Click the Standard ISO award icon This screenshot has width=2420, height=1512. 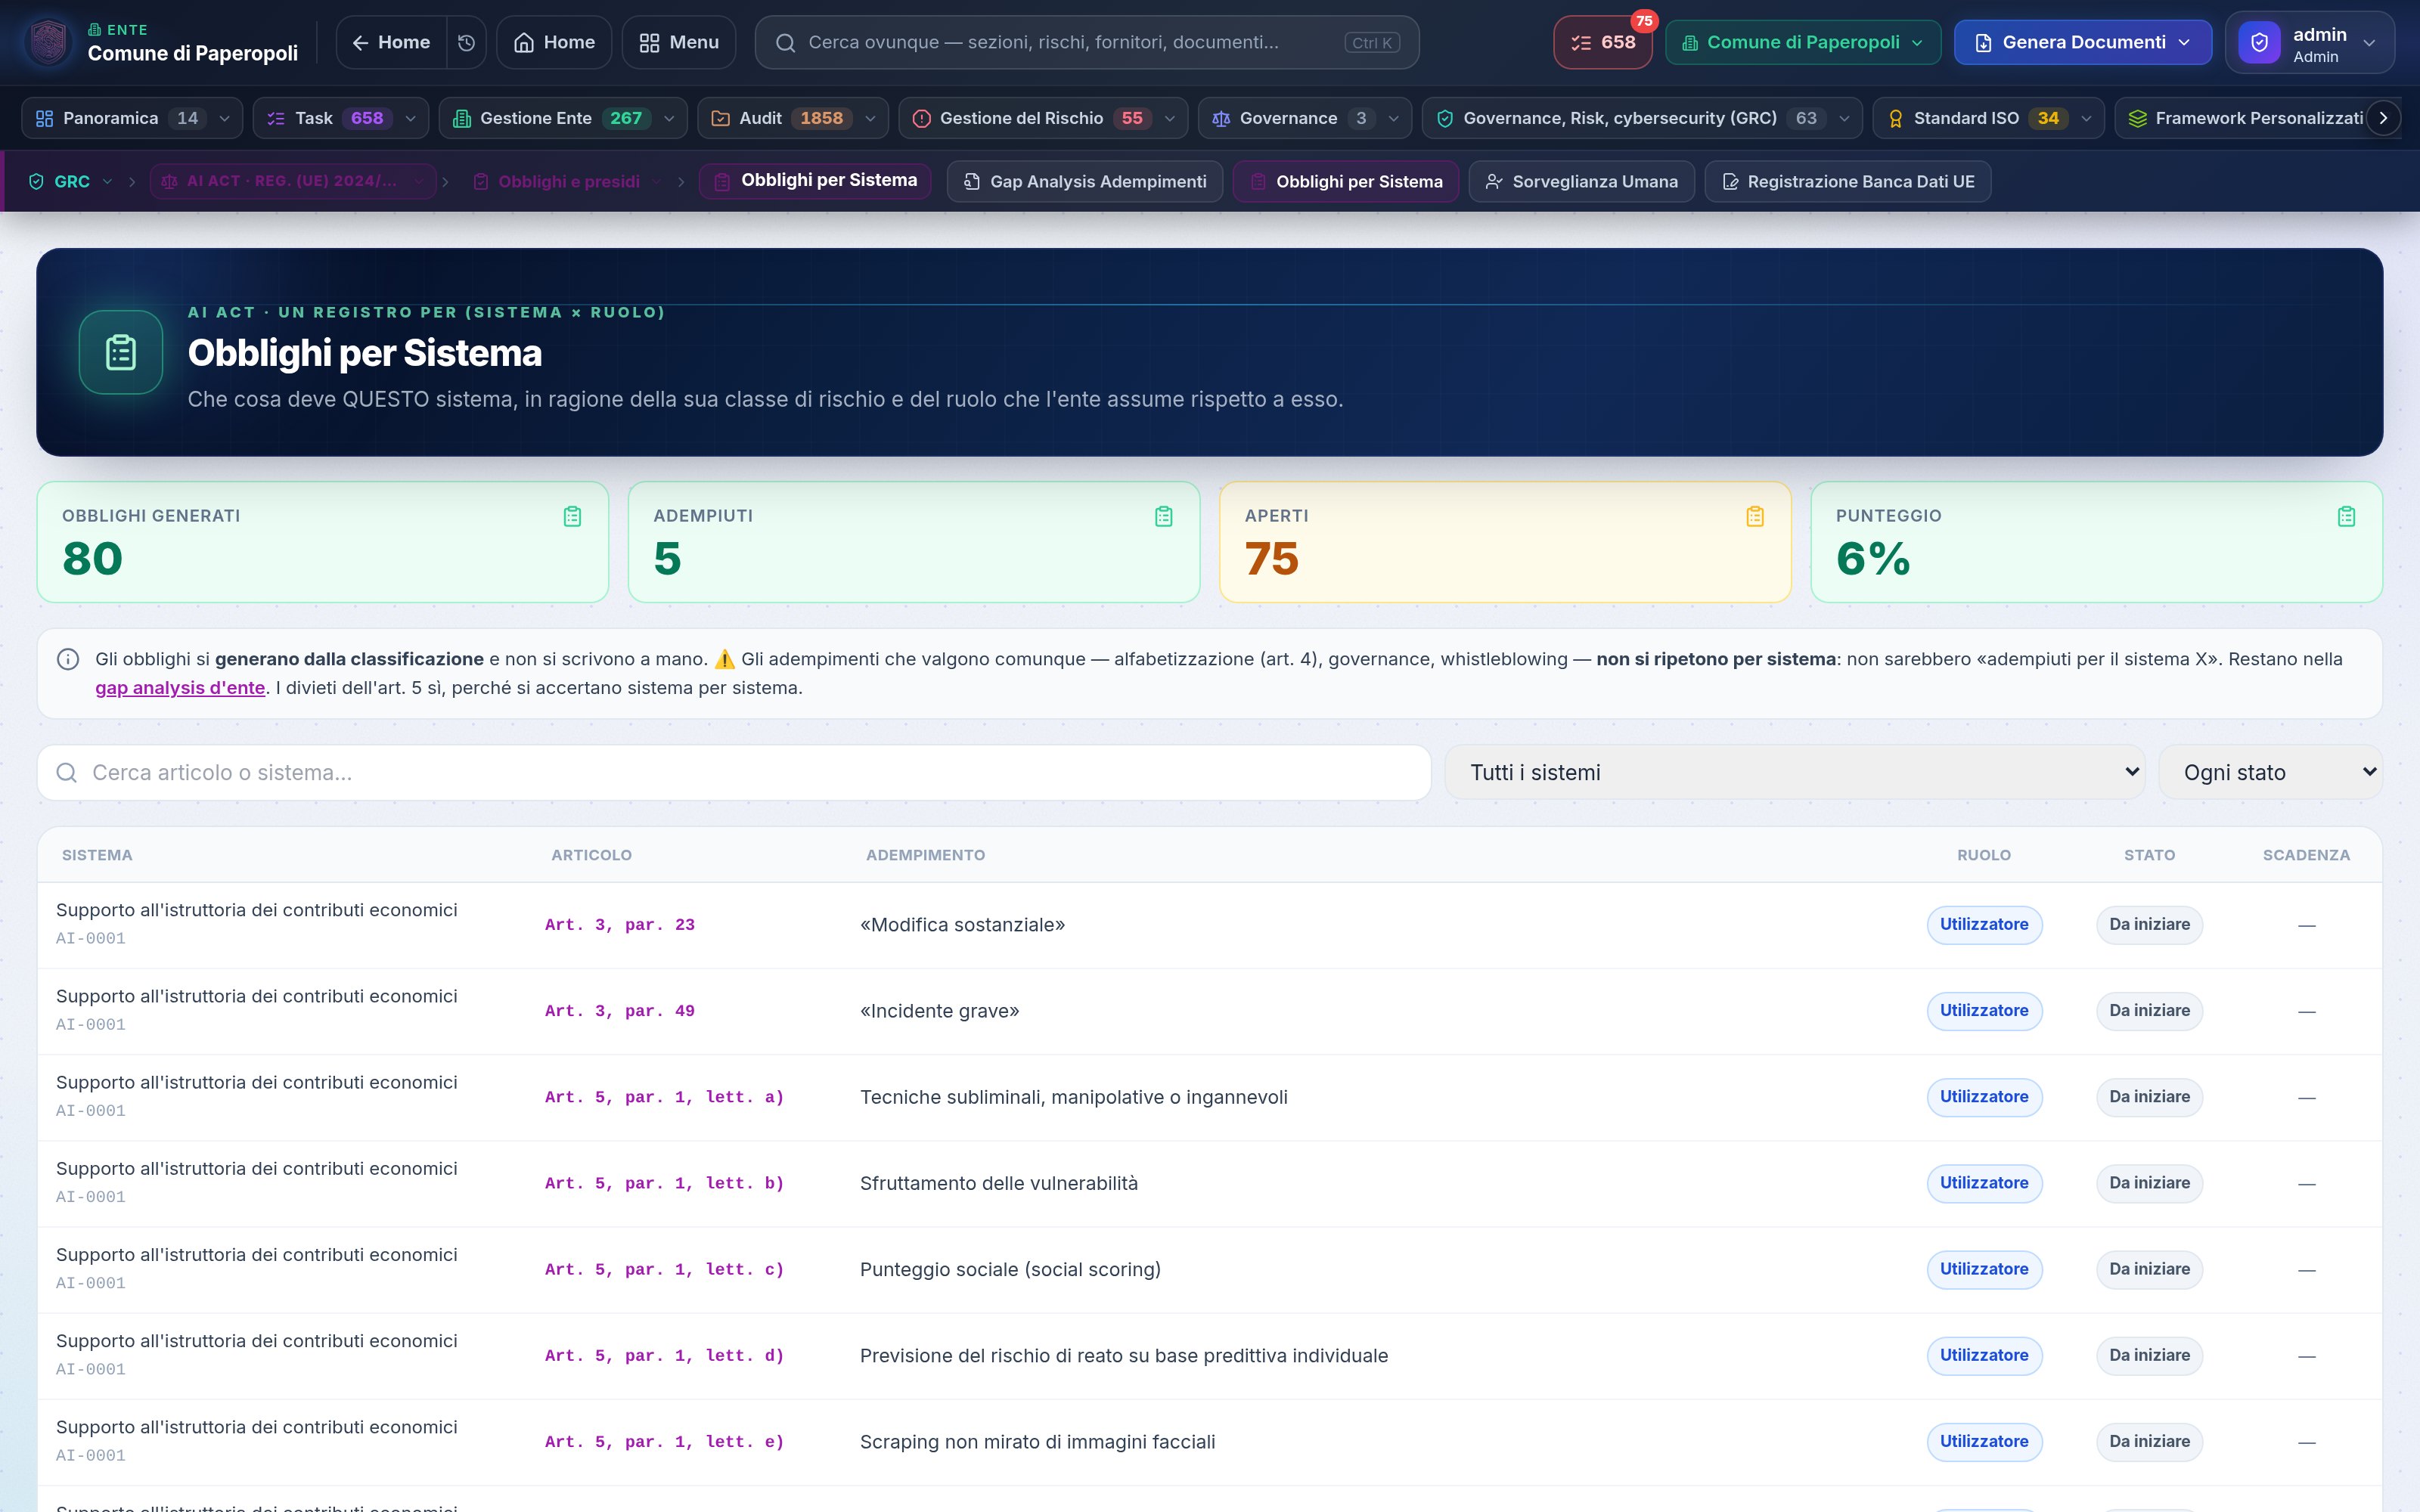(1895, 118)
